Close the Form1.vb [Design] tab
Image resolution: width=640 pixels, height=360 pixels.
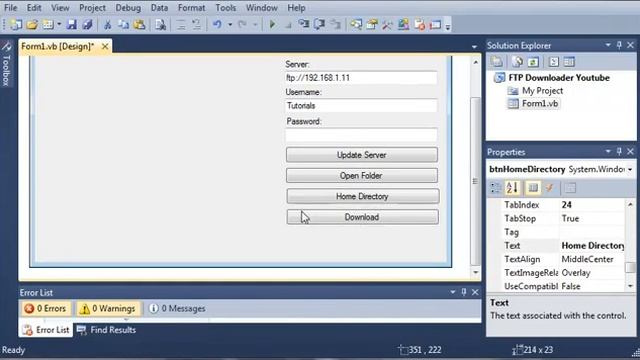click(x=105, y=47)
